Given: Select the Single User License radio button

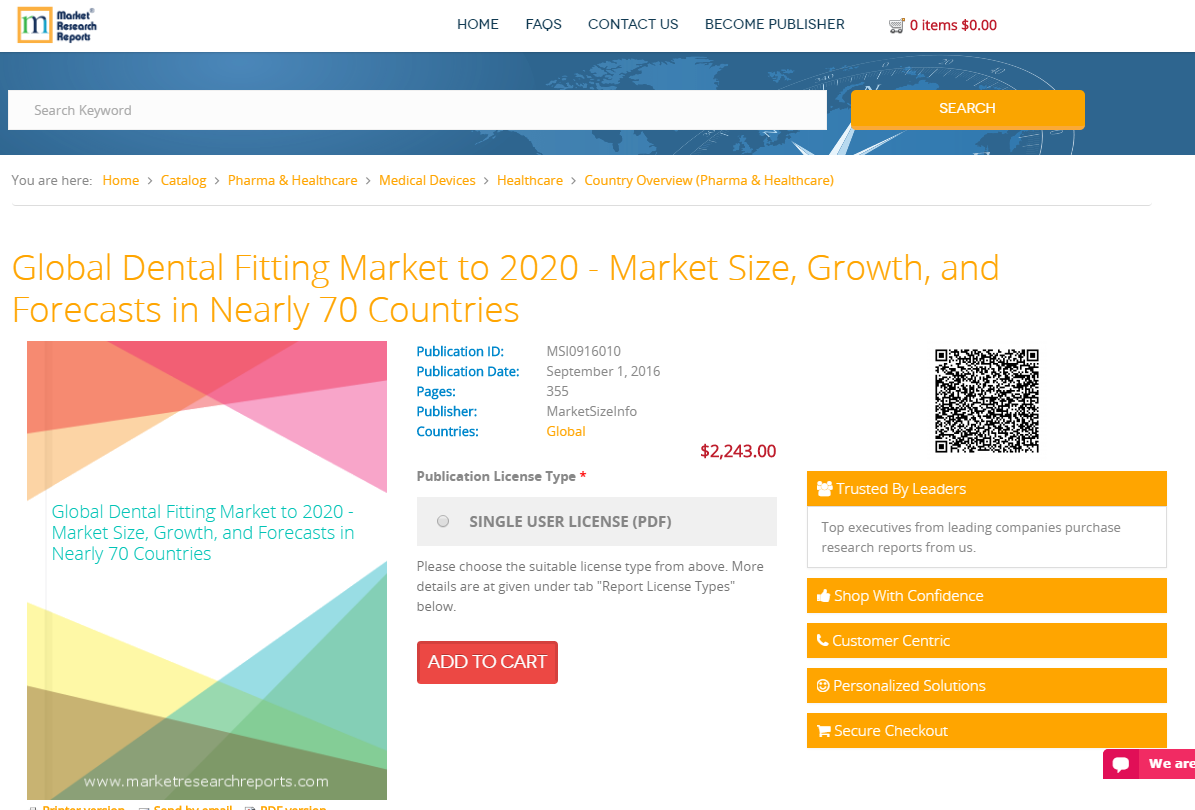Looking at the screenshot, I should tap(442, 521).
